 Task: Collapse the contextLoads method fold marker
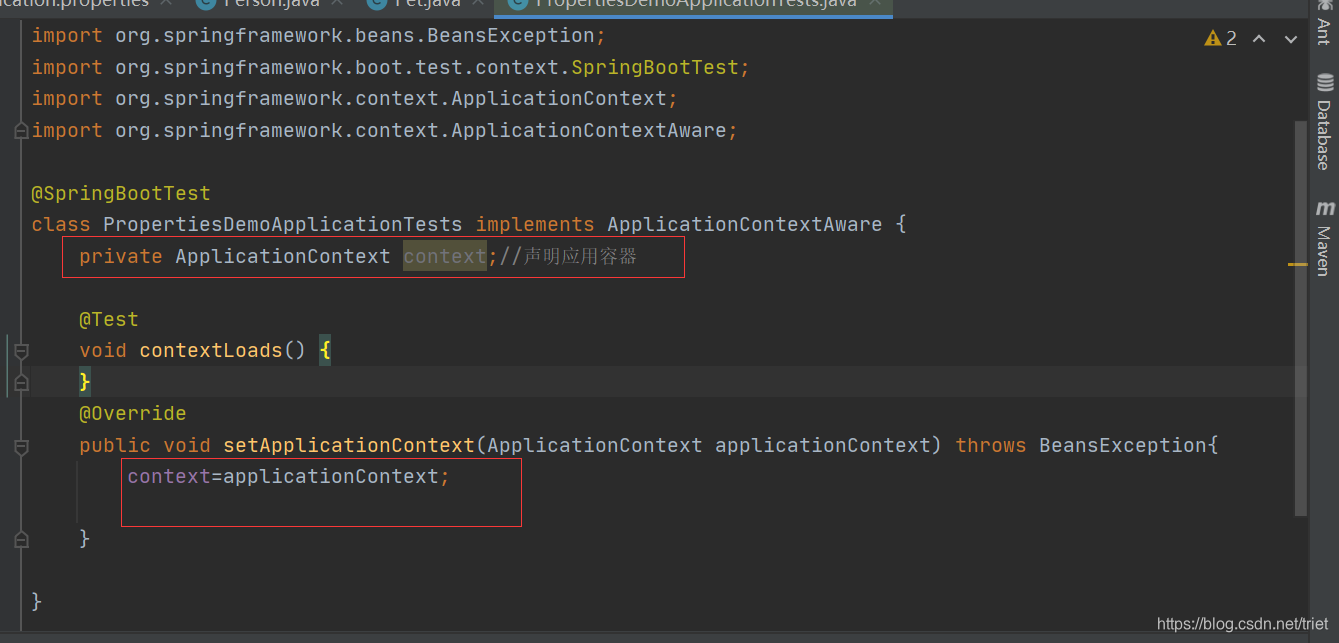pos(21,351)
